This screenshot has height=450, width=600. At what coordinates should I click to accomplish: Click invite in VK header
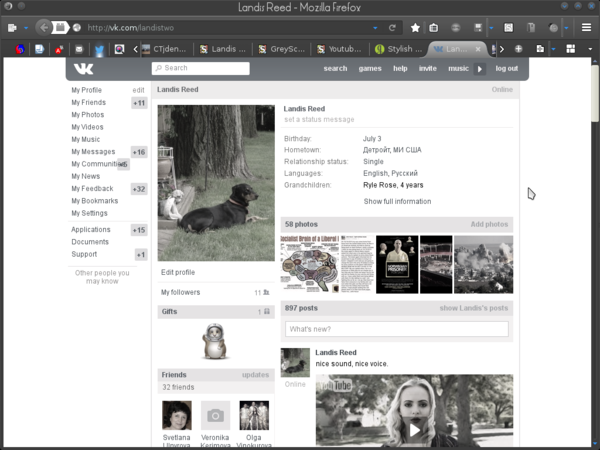pos(427,68)
